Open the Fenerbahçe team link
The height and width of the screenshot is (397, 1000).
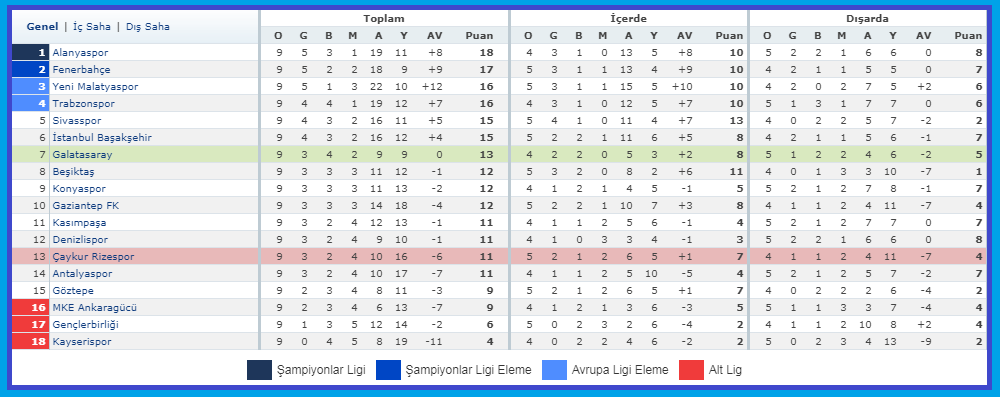click(81, 70)
